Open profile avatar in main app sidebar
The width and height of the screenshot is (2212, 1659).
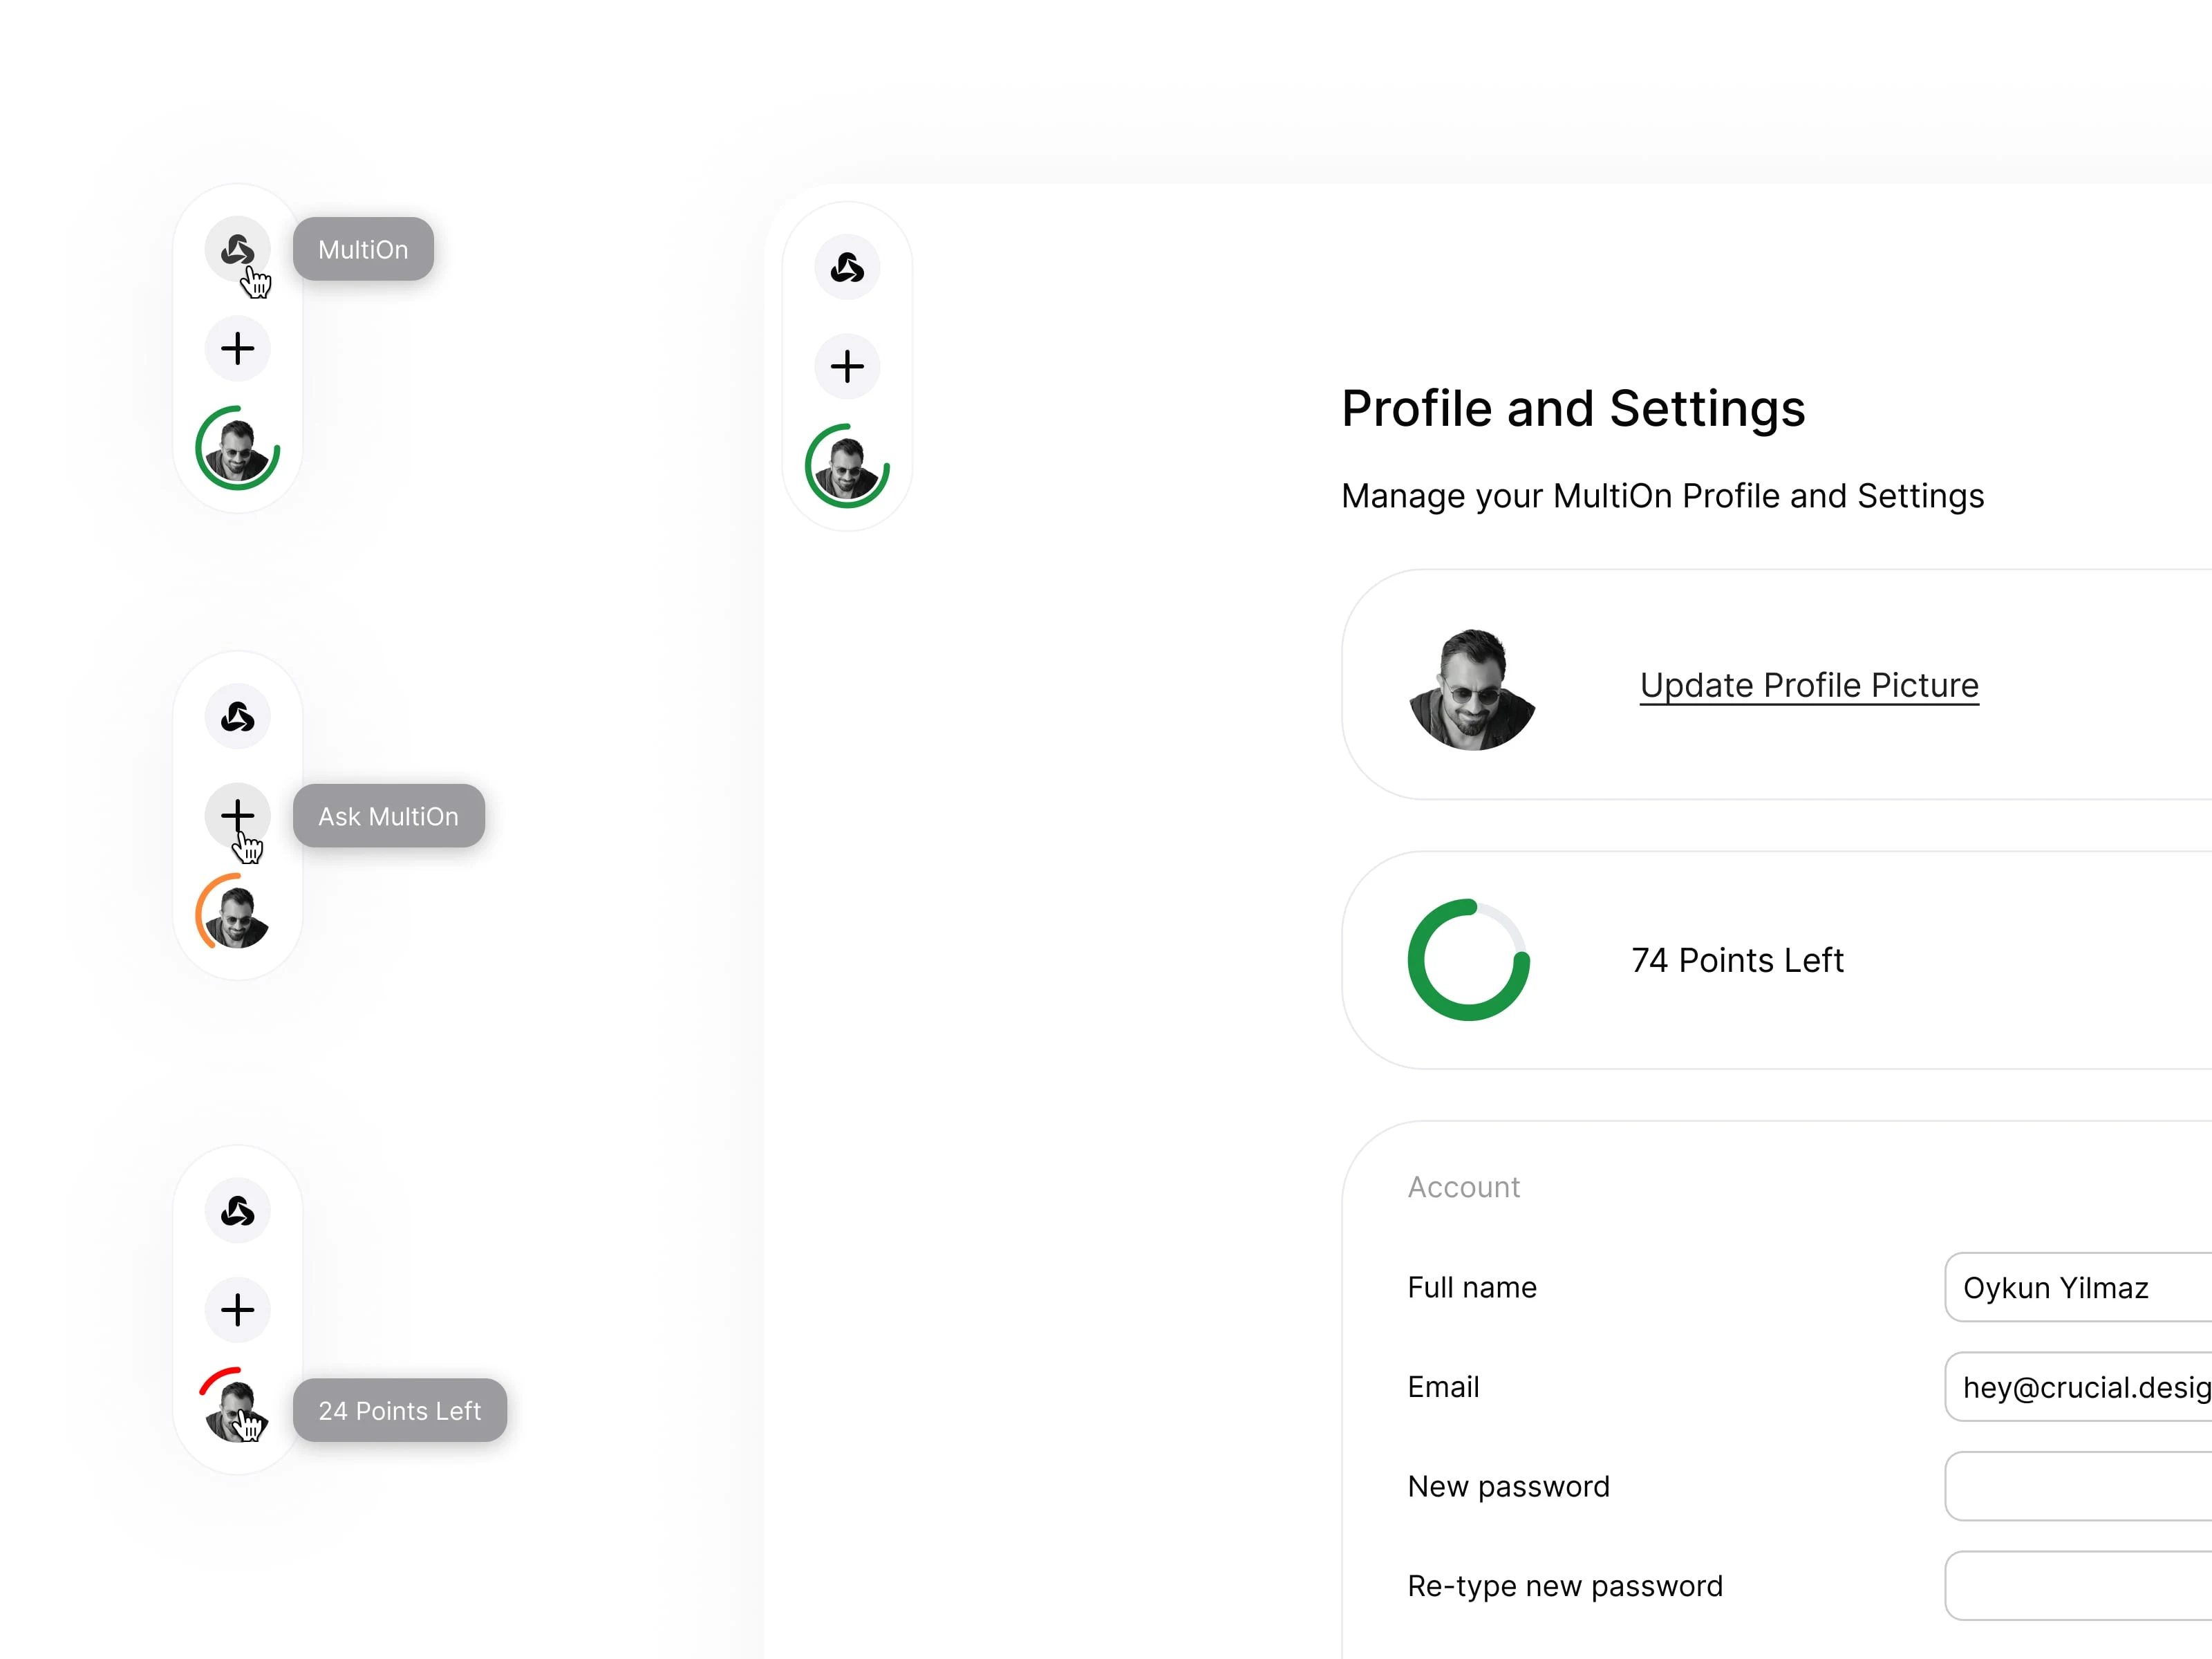(x=847, y=466)
